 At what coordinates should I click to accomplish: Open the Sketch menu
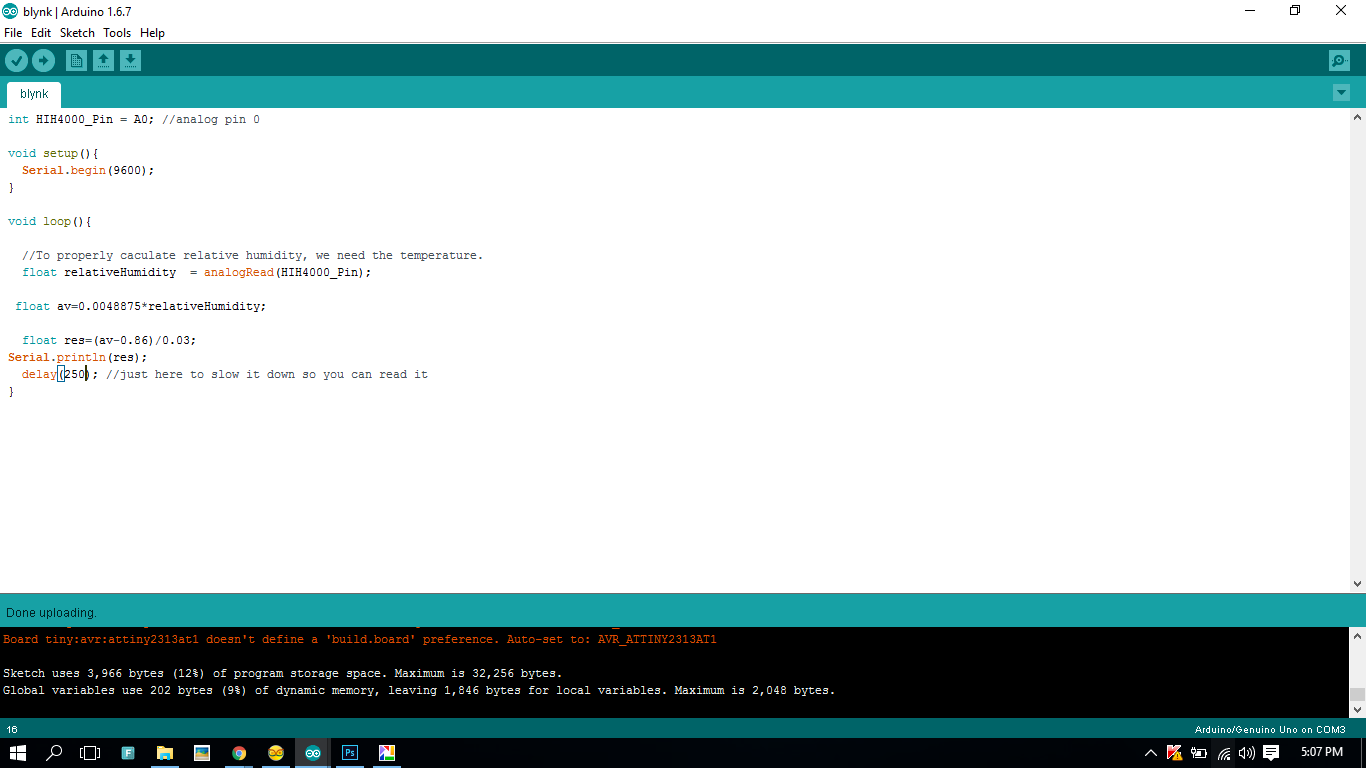77,33
